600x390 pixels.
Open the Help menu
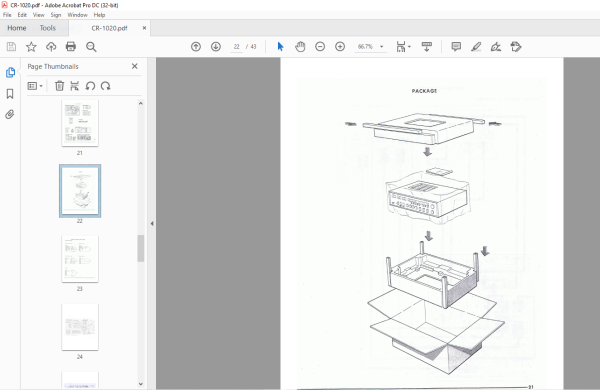(99, 15)
